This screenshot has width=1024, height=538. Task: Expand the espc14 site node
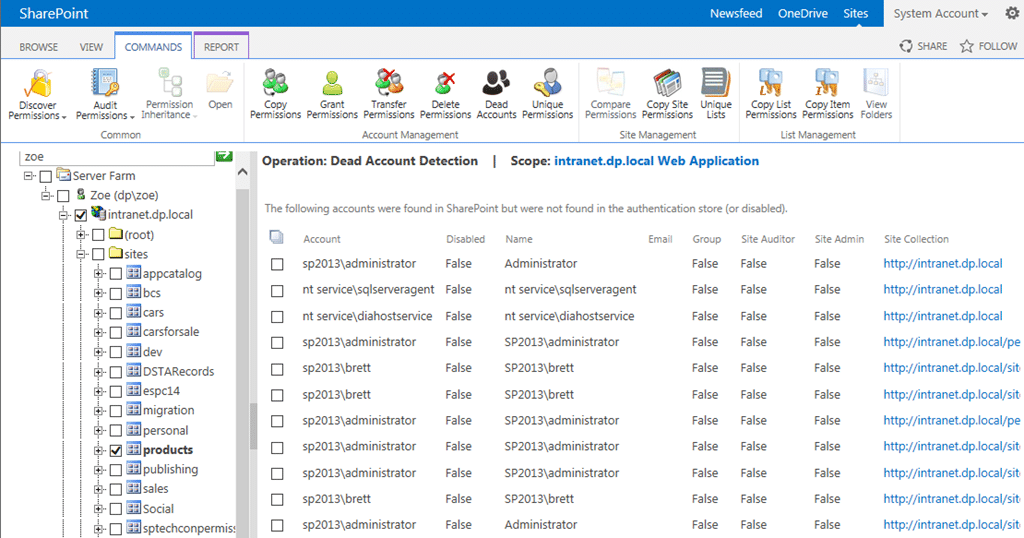coord(98,391)
